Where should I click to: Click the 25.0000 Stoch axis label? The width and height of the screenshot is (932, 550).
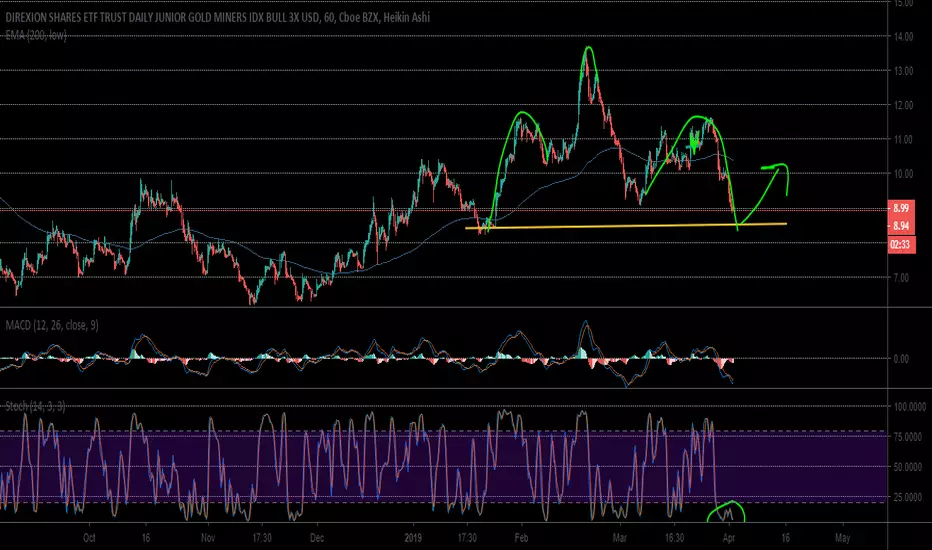[x=909, y=497]
